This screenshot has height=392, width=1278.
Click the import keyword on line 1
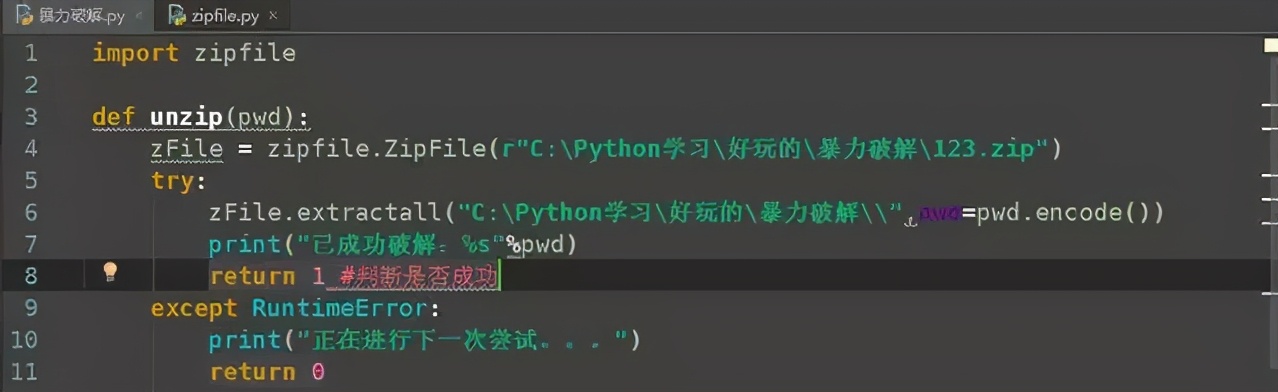135,53
